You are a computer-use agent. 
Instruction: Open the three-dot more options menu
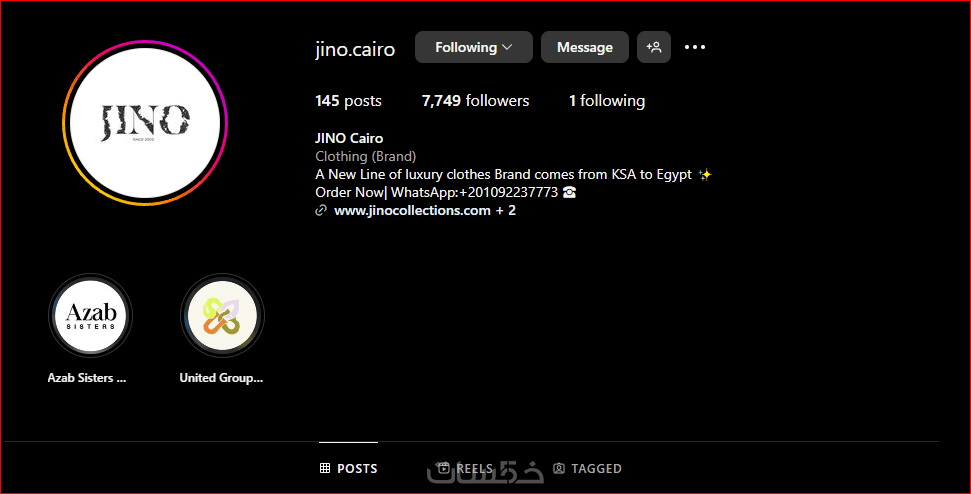click(x=695, y=47)
